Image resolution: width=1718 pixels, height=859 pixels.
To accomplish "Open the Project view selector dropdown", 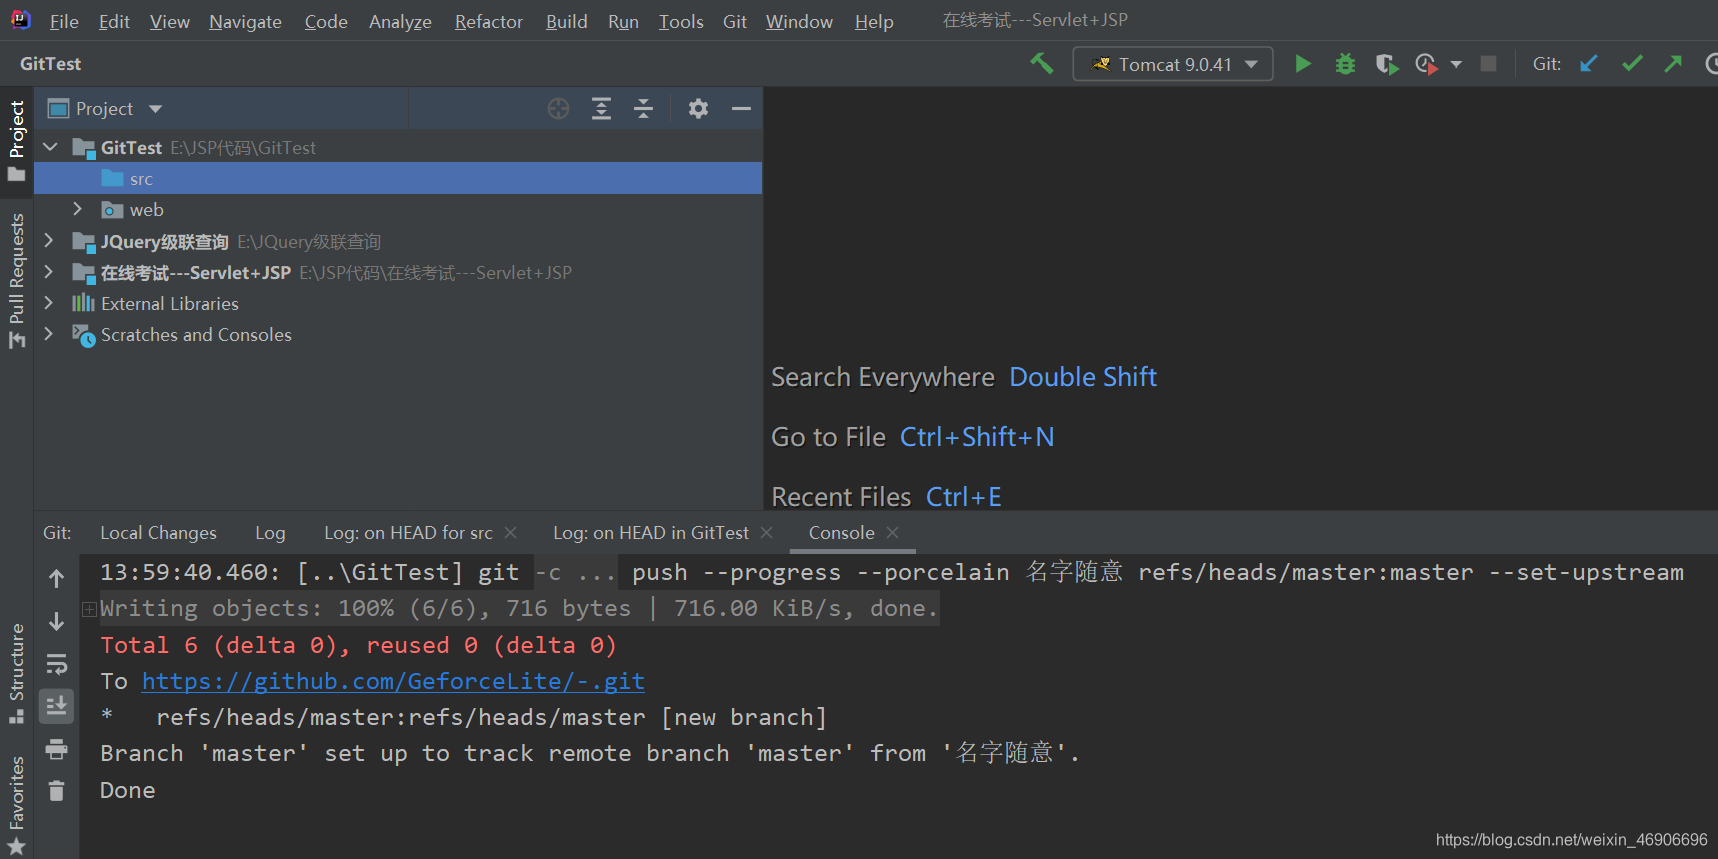I will pyautogui.click(x=106, y=109).
